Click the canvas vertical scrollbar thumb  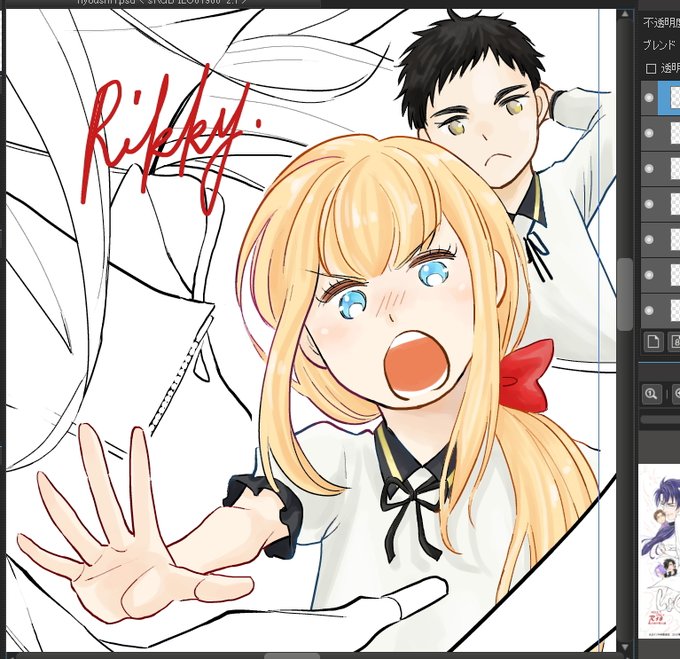624,294
